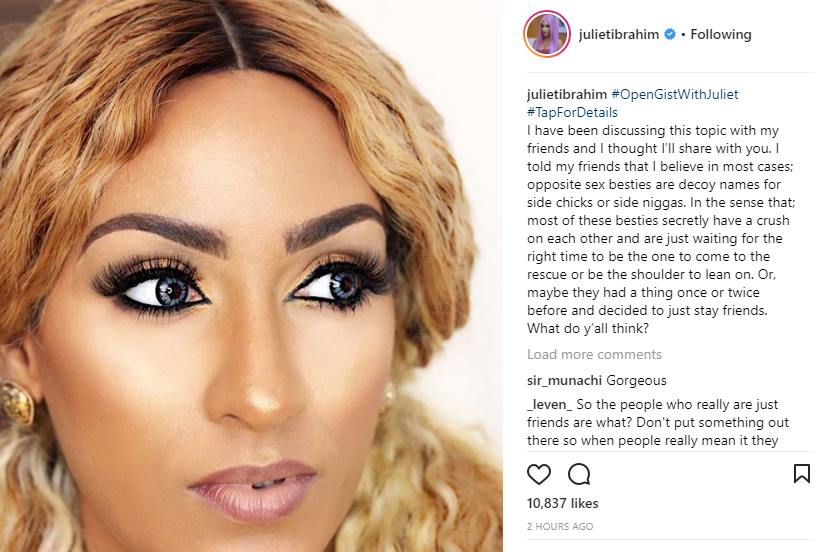Open comments with the speech bubble icon

click(x=579, y=474)
